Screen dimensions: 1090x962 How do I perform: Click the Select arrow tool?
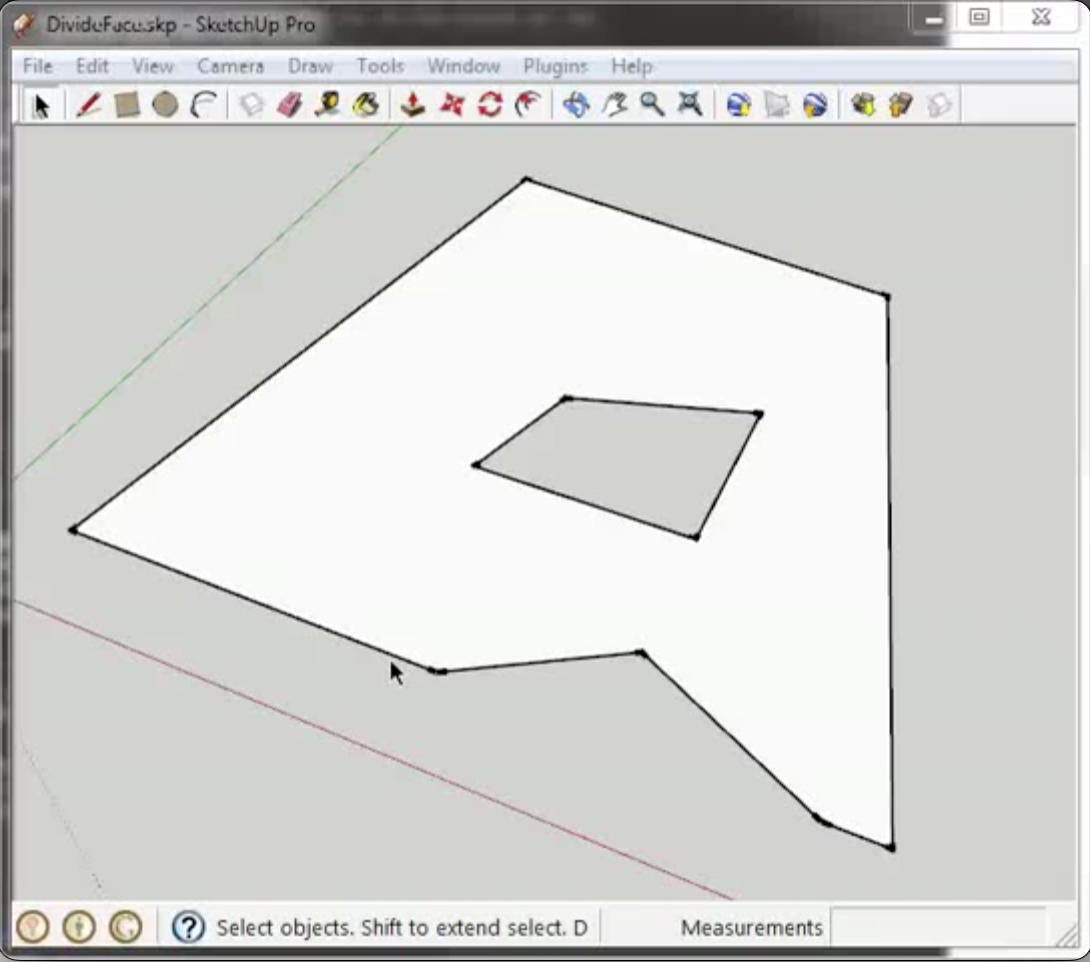[42, 105]
